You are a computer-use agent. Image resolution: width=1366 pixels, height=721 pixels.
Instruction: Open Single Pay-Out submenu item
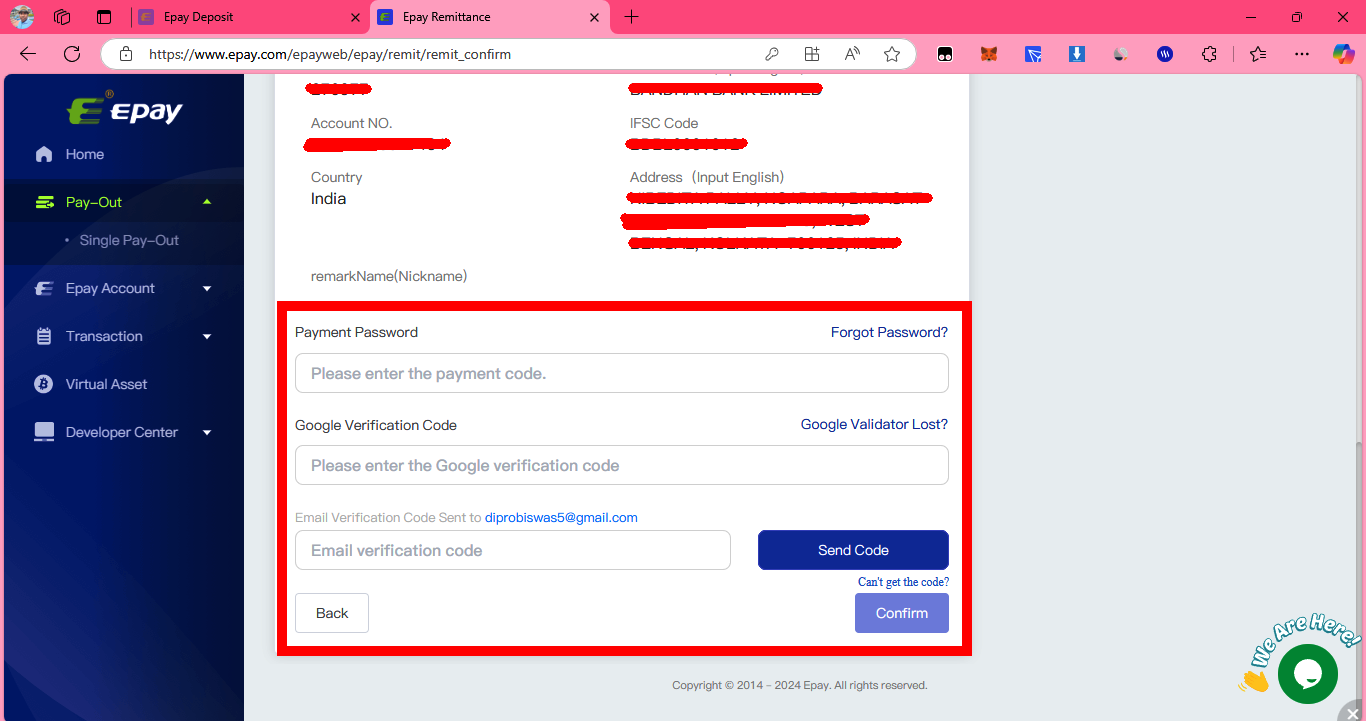click(x=129, y=240)
